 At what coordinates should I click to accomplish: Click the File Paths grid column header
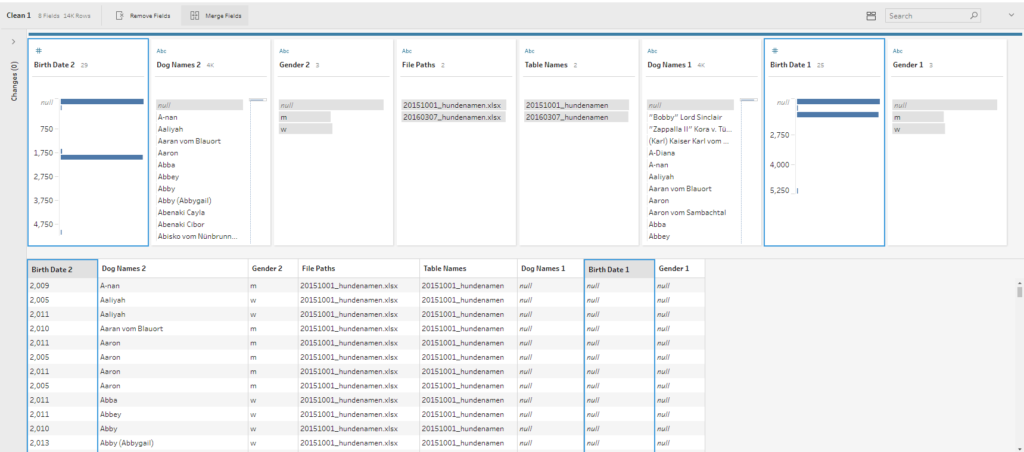click(359, 268)
